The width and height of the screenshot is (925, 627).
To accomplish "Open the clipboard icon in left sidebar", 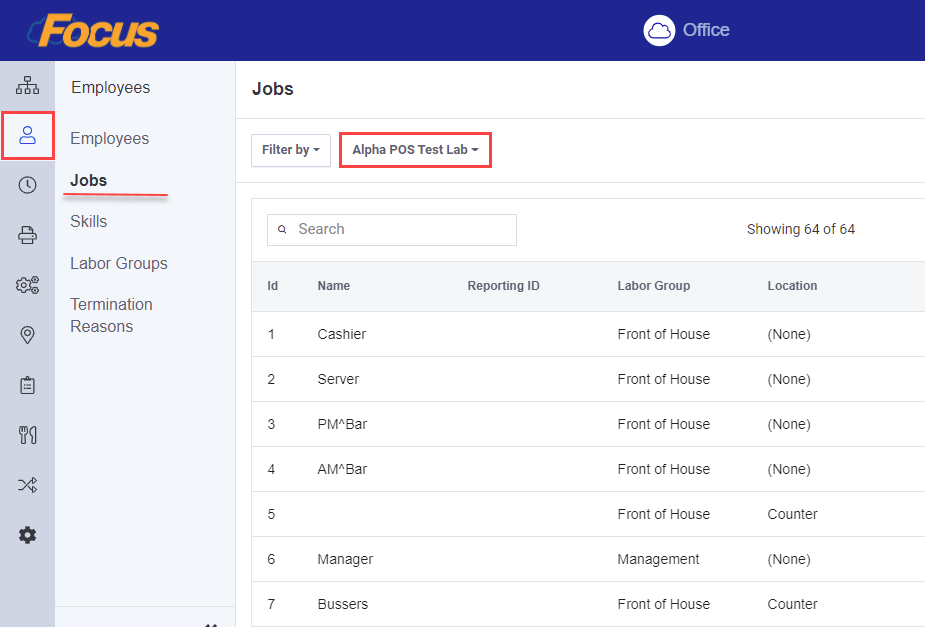I will [27, 385].
